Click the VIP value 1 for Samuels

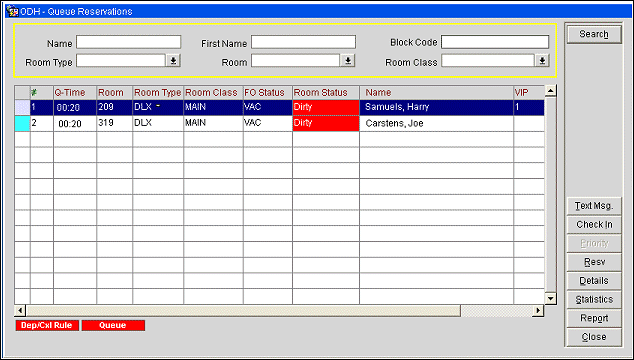(529, 108)
